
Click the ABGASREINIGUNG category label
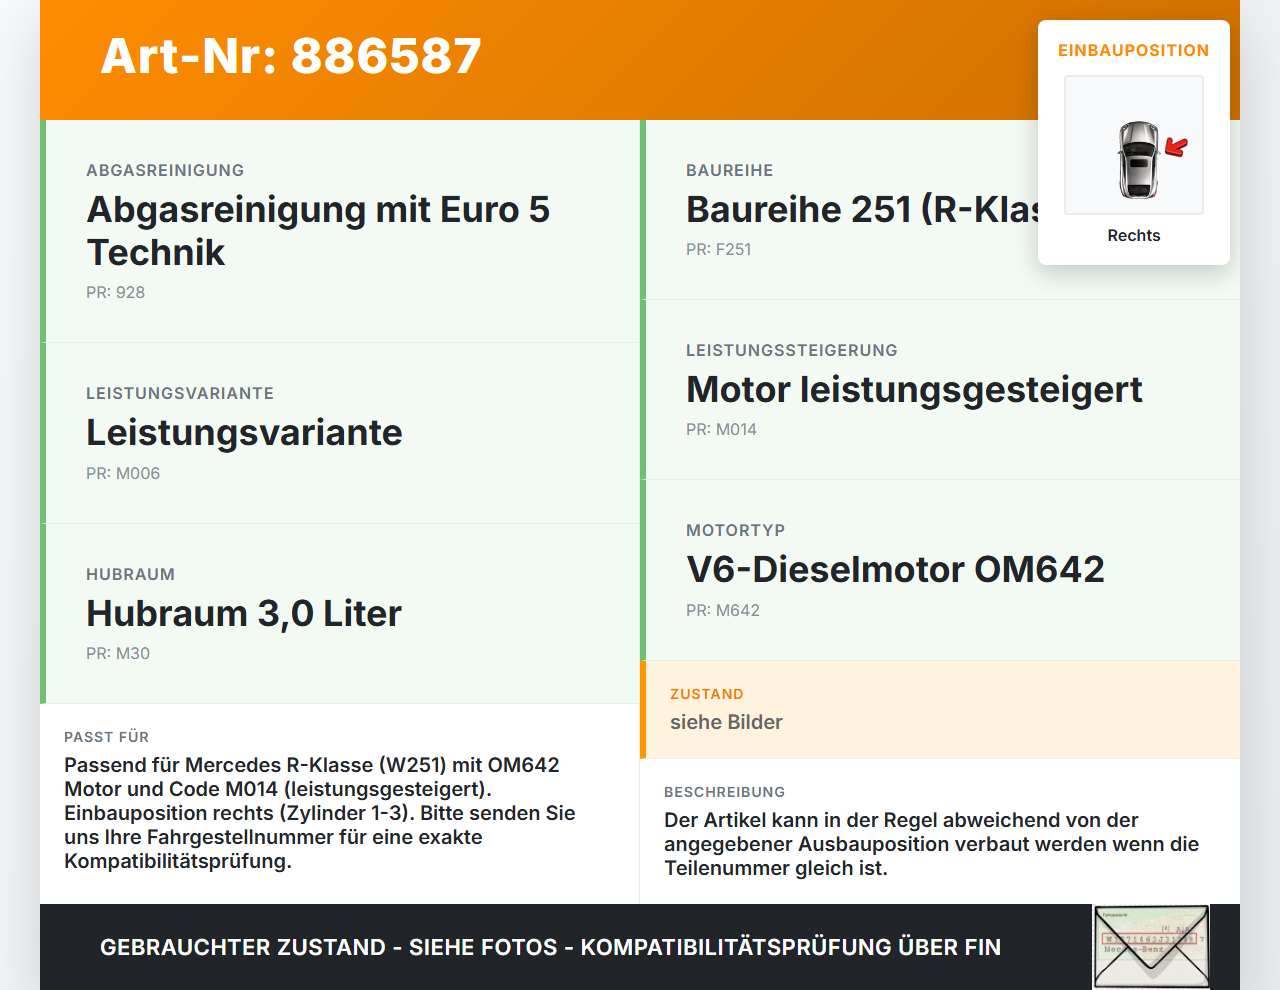(x=165, y=170)
